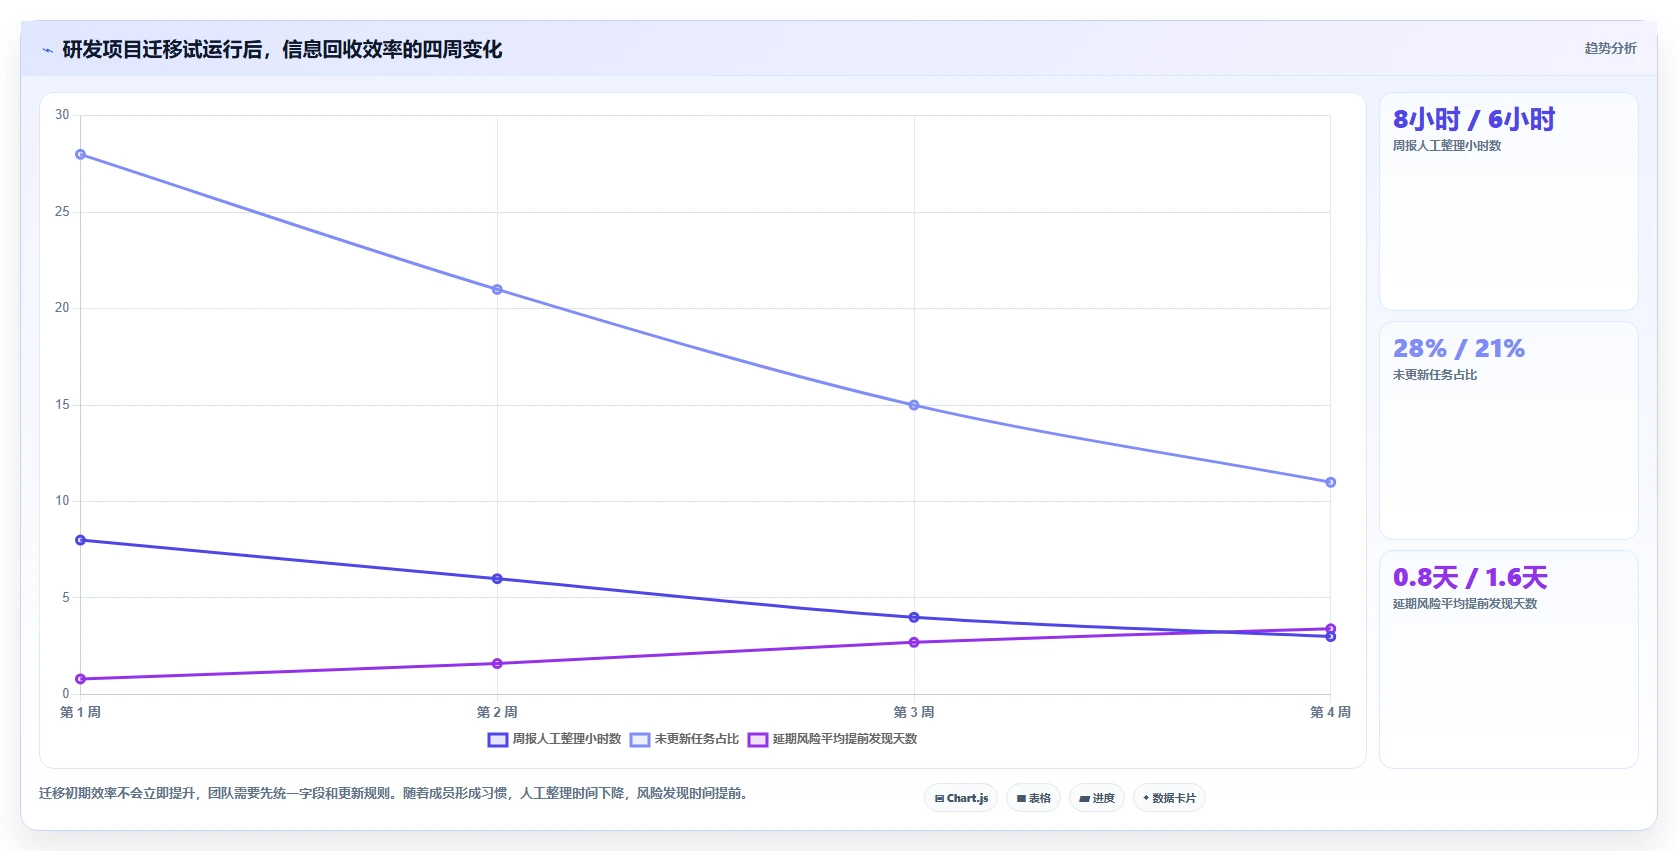Click the 数据卡片 chip

[1169, 798]
